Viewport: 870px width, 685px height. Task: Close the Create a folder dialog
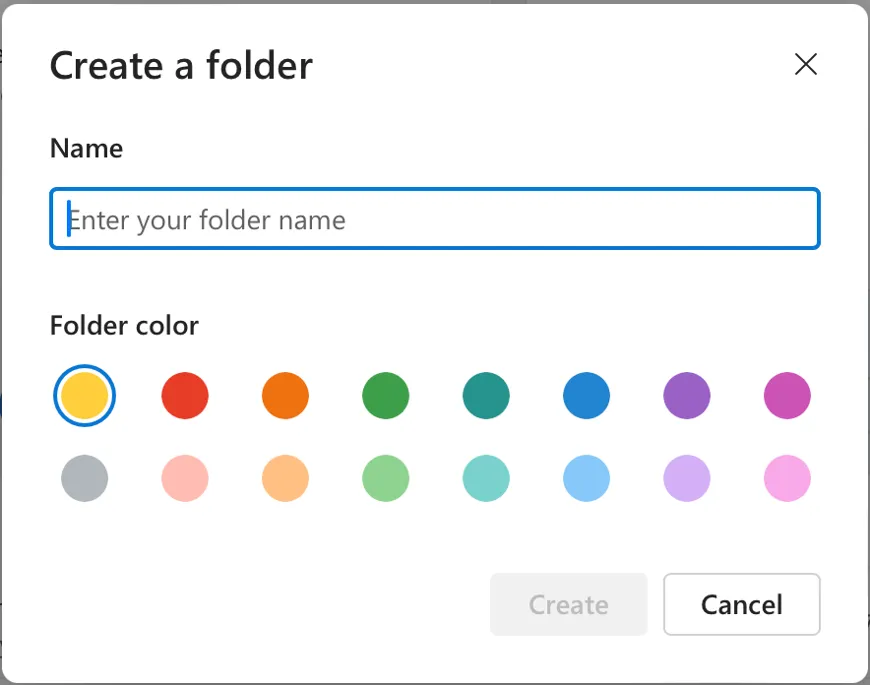click(805, 65)
